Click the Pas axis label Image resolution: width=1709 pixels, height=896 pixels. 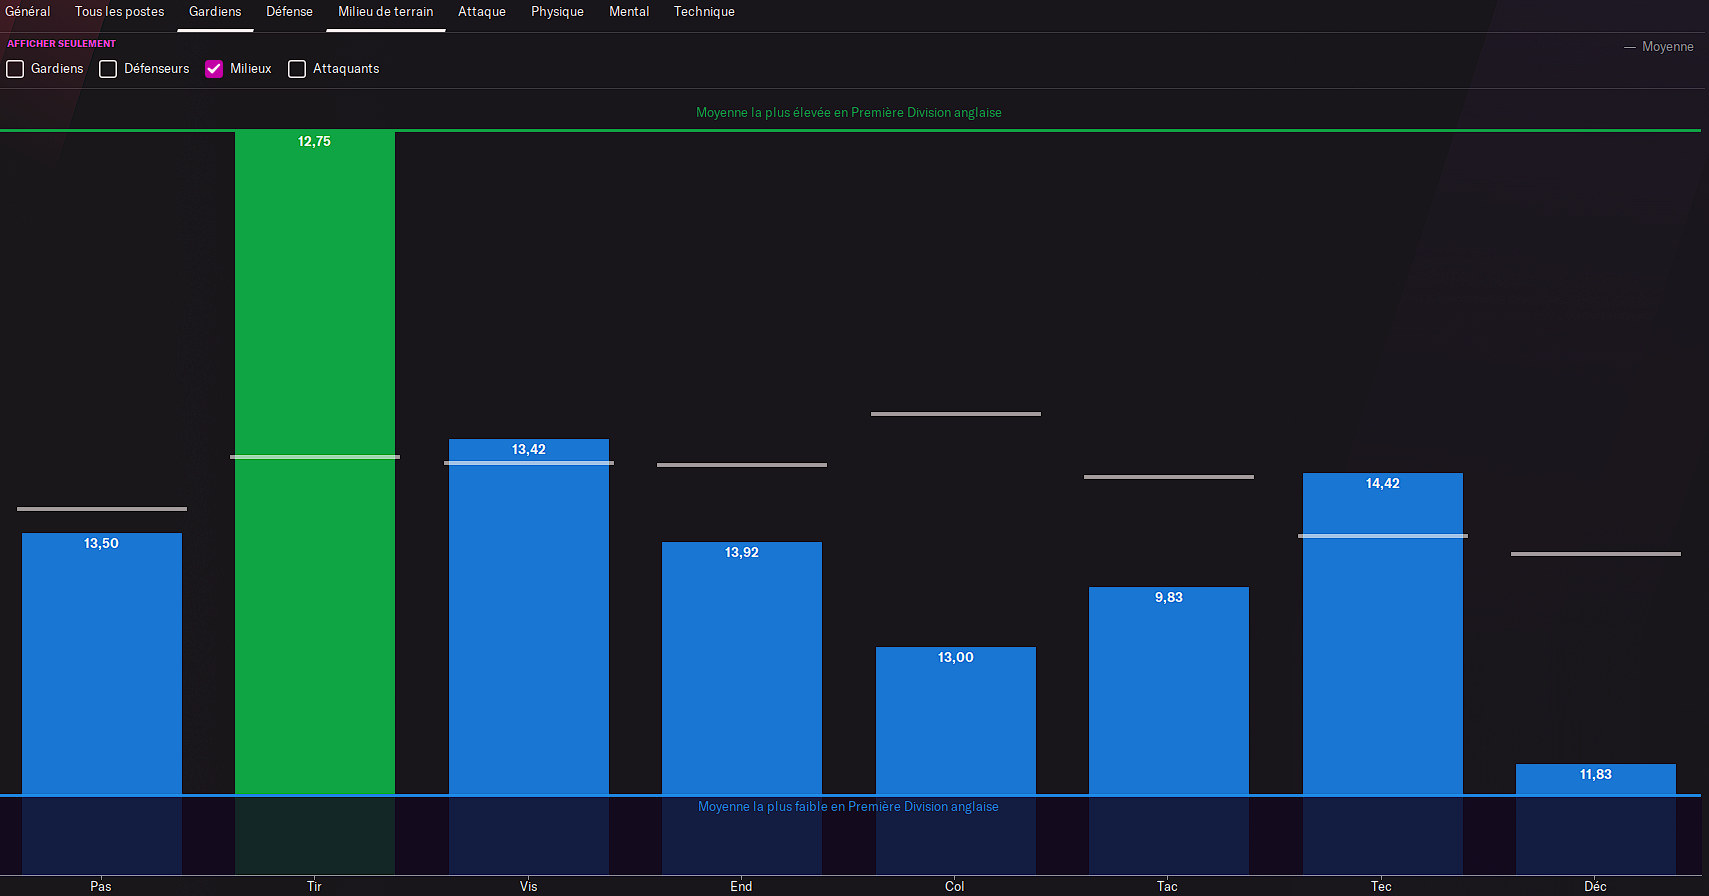101,886
